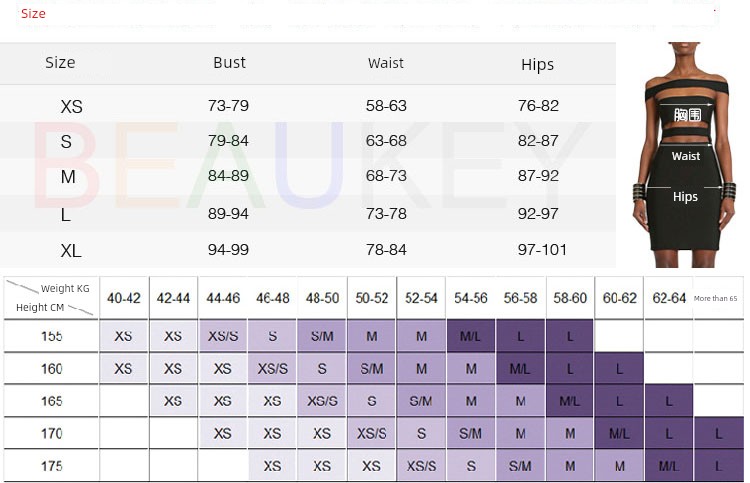Click the Hips label on the model
This screenshot has height=483, width=750.
[x=685, y=197]
